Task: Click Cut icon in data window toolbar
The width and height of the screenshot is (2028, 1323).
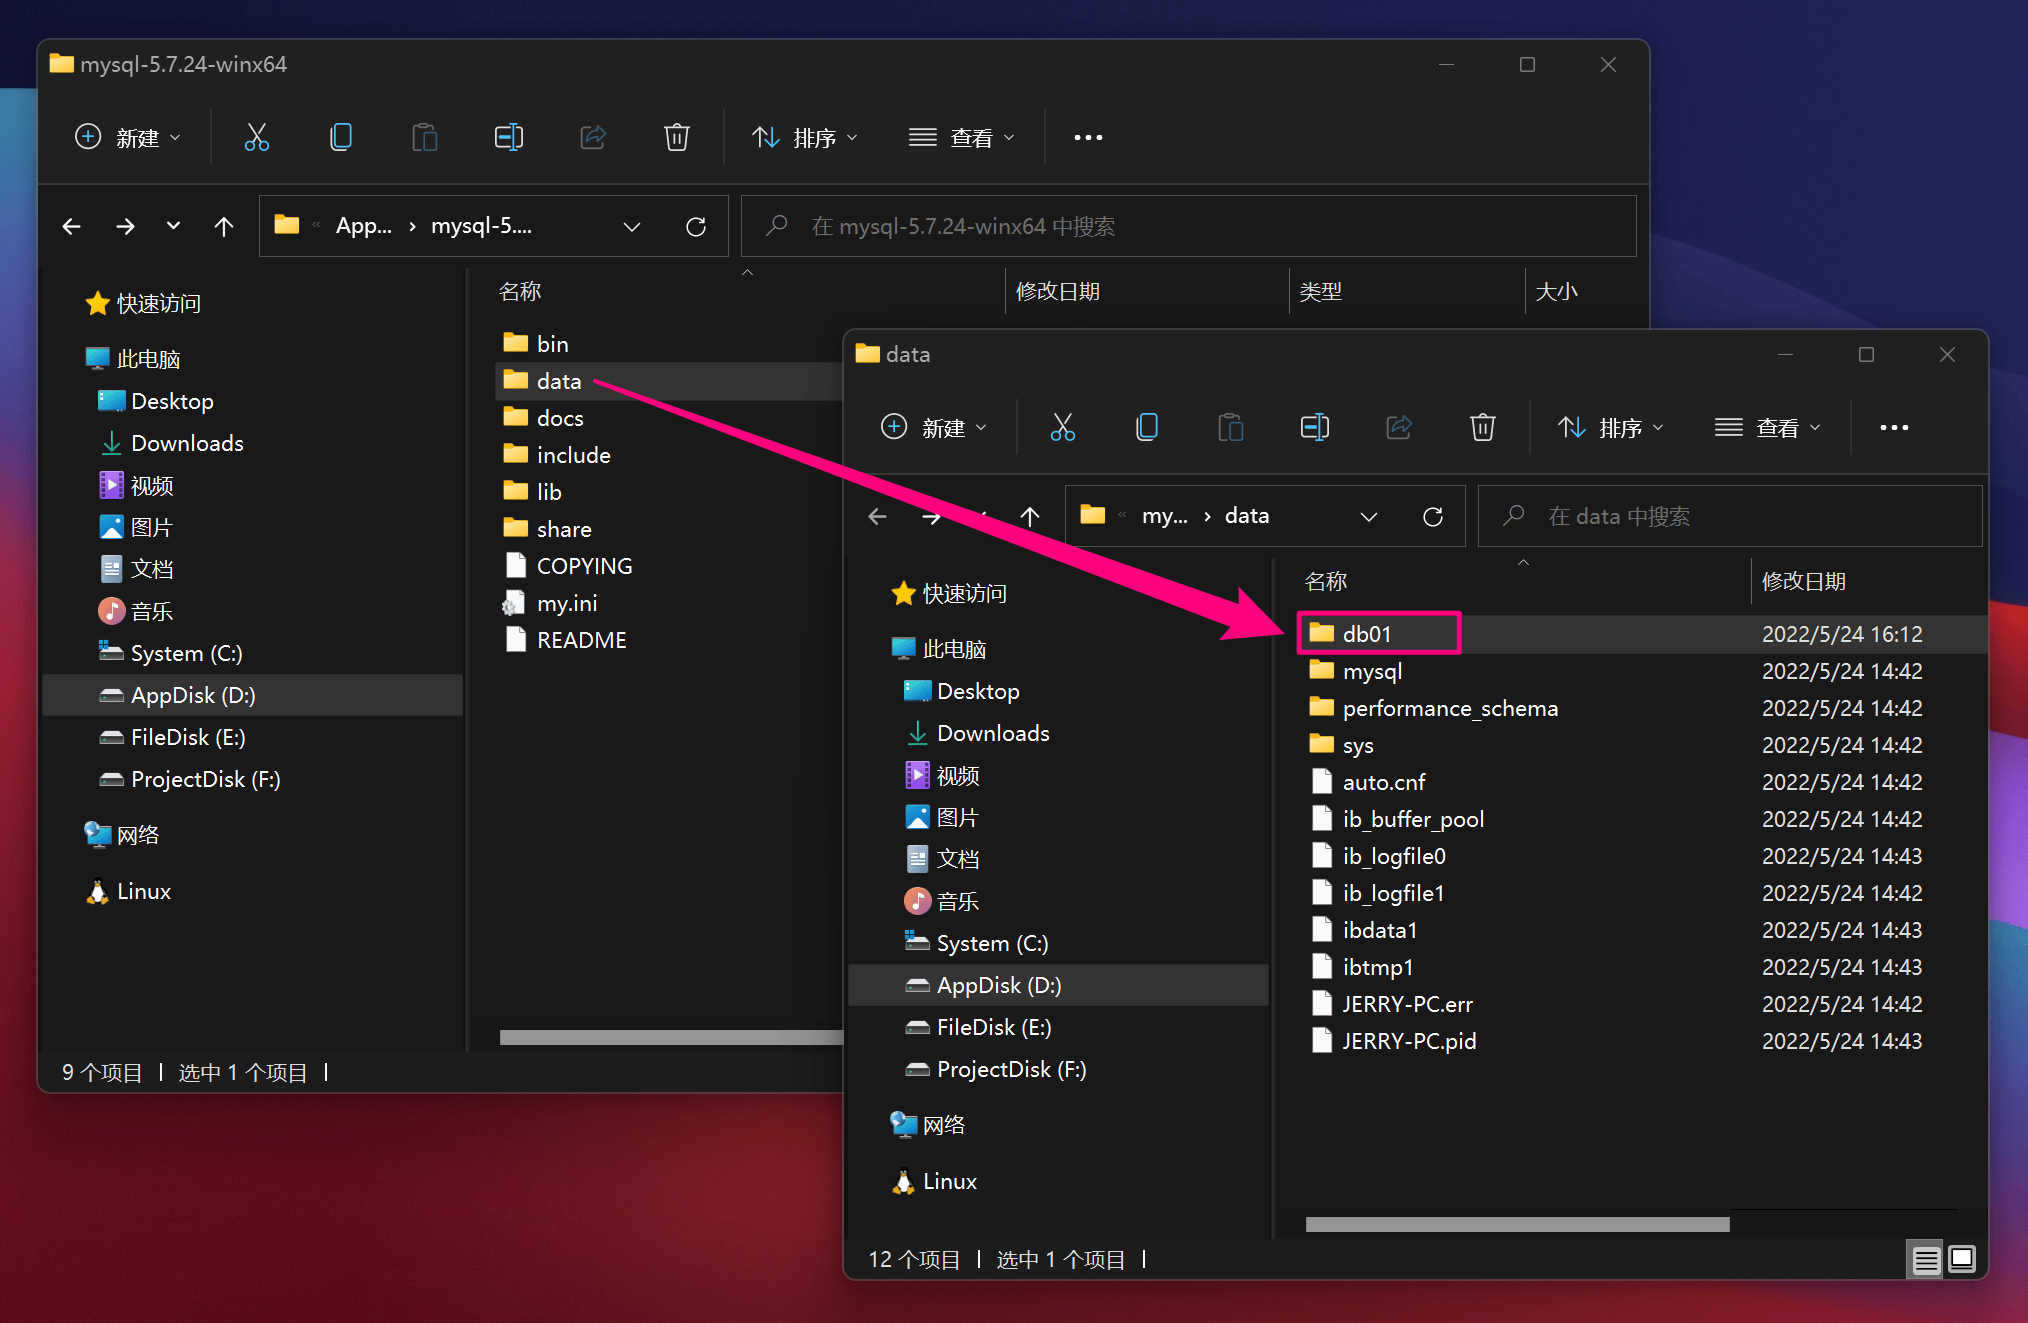Action: pos(1062,428)
